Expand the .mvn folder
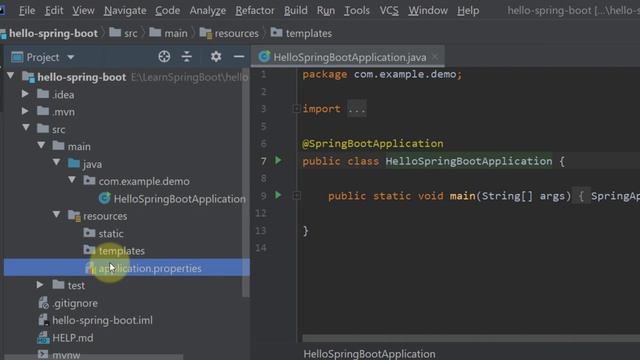Viewport: 640px width, 360px height. point(25,111)
